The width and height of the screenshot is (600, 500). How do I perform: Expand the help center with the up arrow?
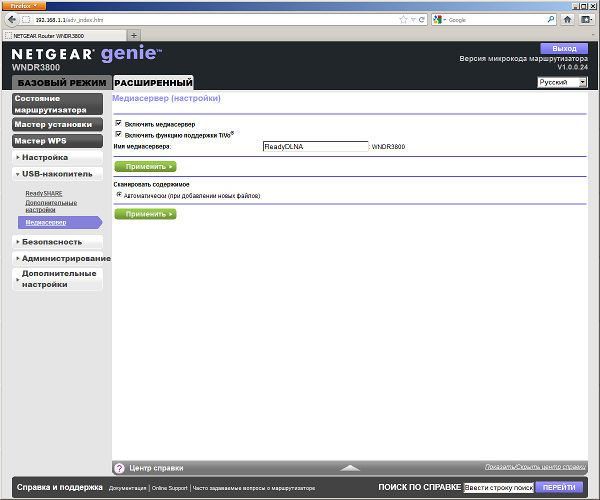point(349,467)
